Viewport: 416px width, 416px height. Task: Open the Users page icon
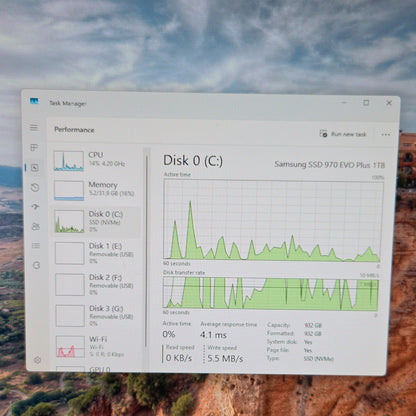pyautogui.click(x=36, y=227)
